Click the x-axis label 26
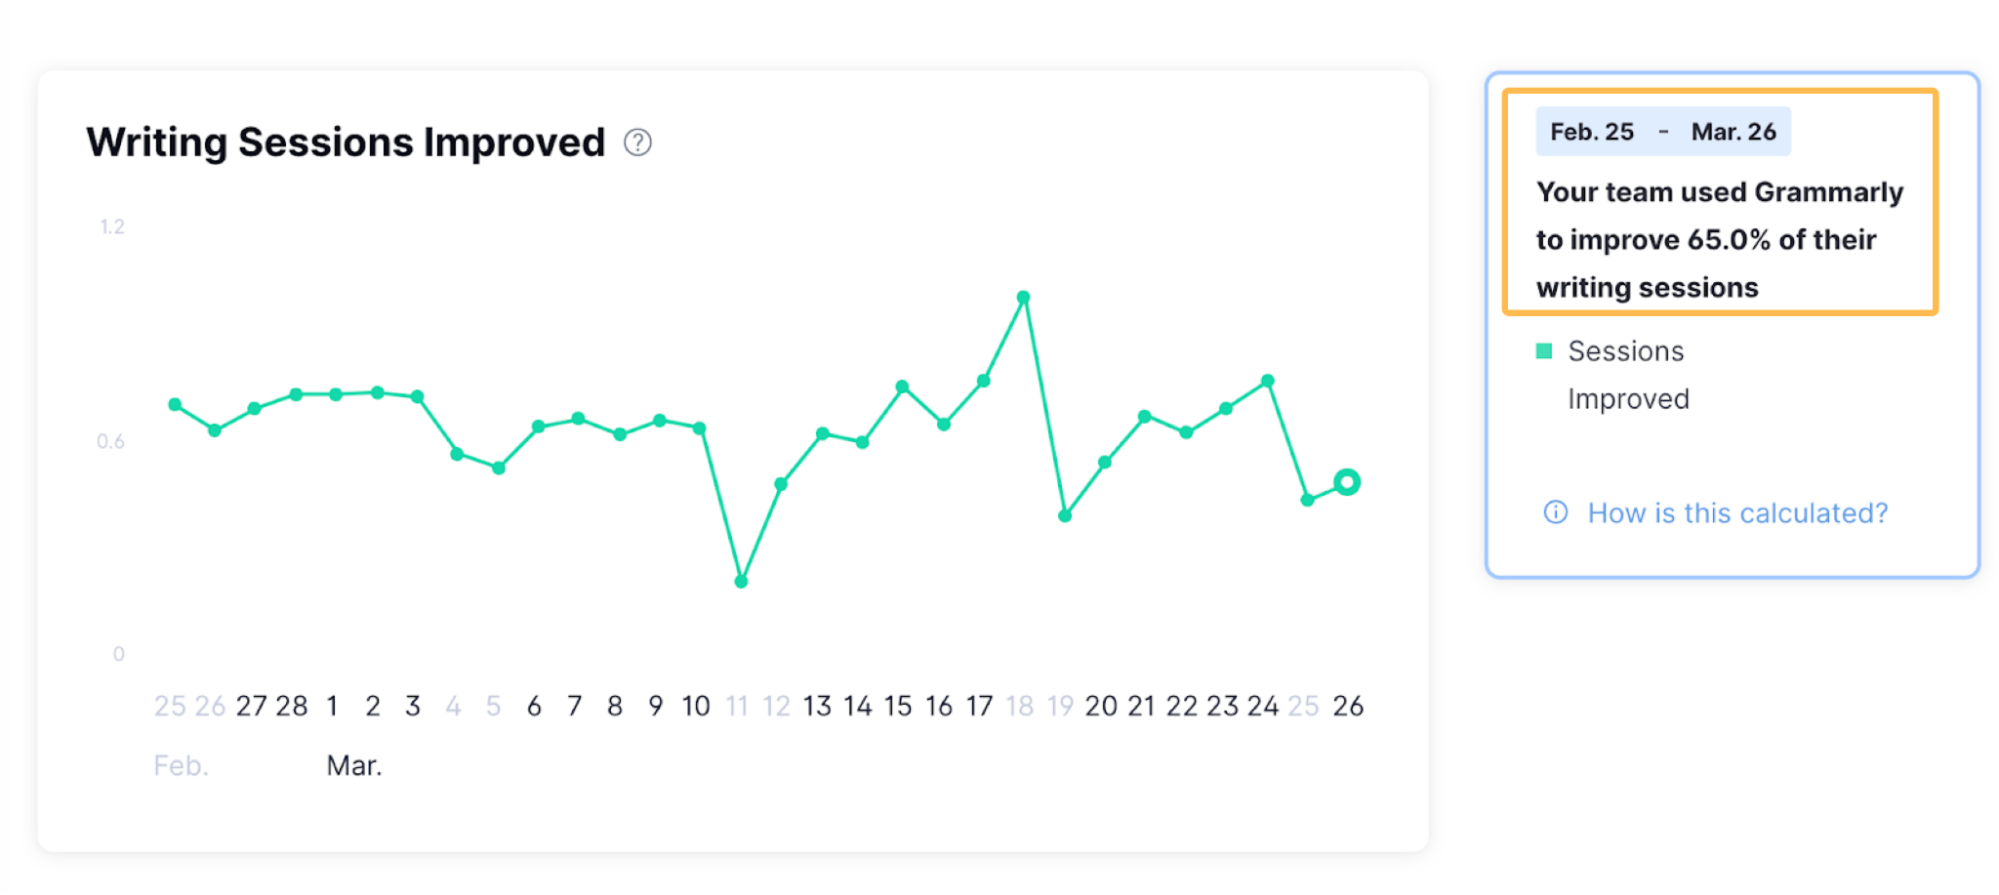The height and width of the screenshot is (895, 1999). pos(1347,706)
